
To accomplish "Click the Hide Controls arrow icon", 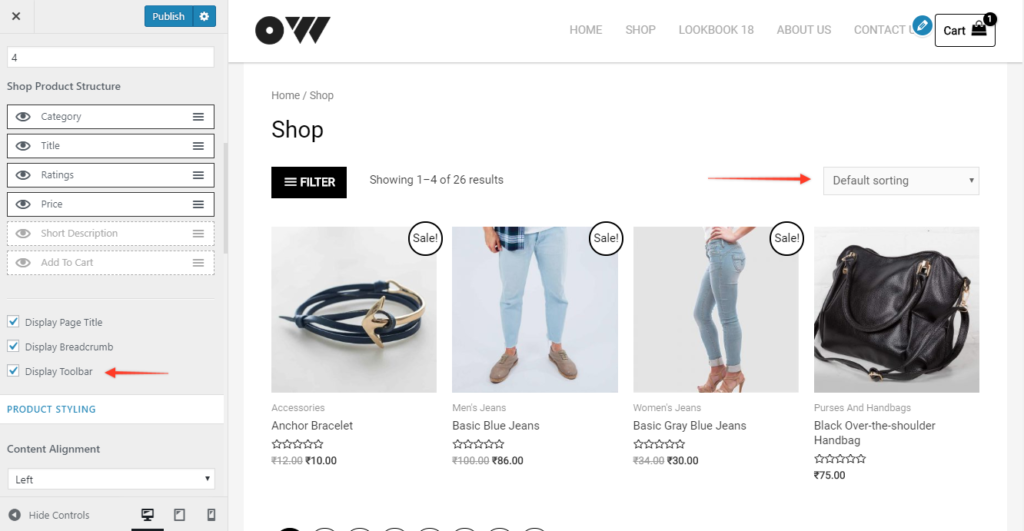I will (x=14, y=515).
